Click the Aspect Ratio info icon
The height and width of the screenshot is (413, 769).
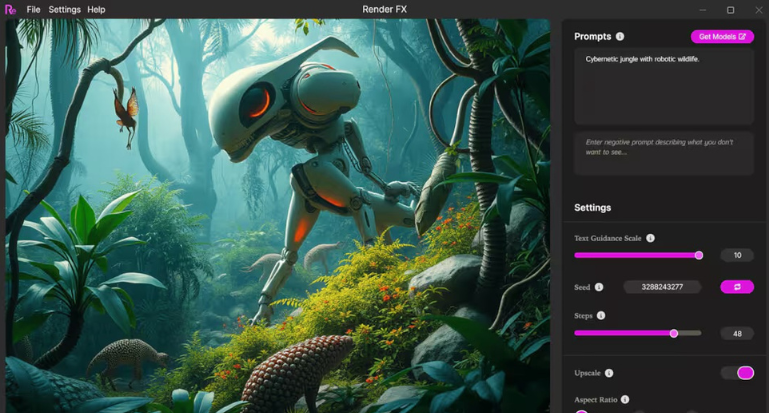[x=625, y=399]
